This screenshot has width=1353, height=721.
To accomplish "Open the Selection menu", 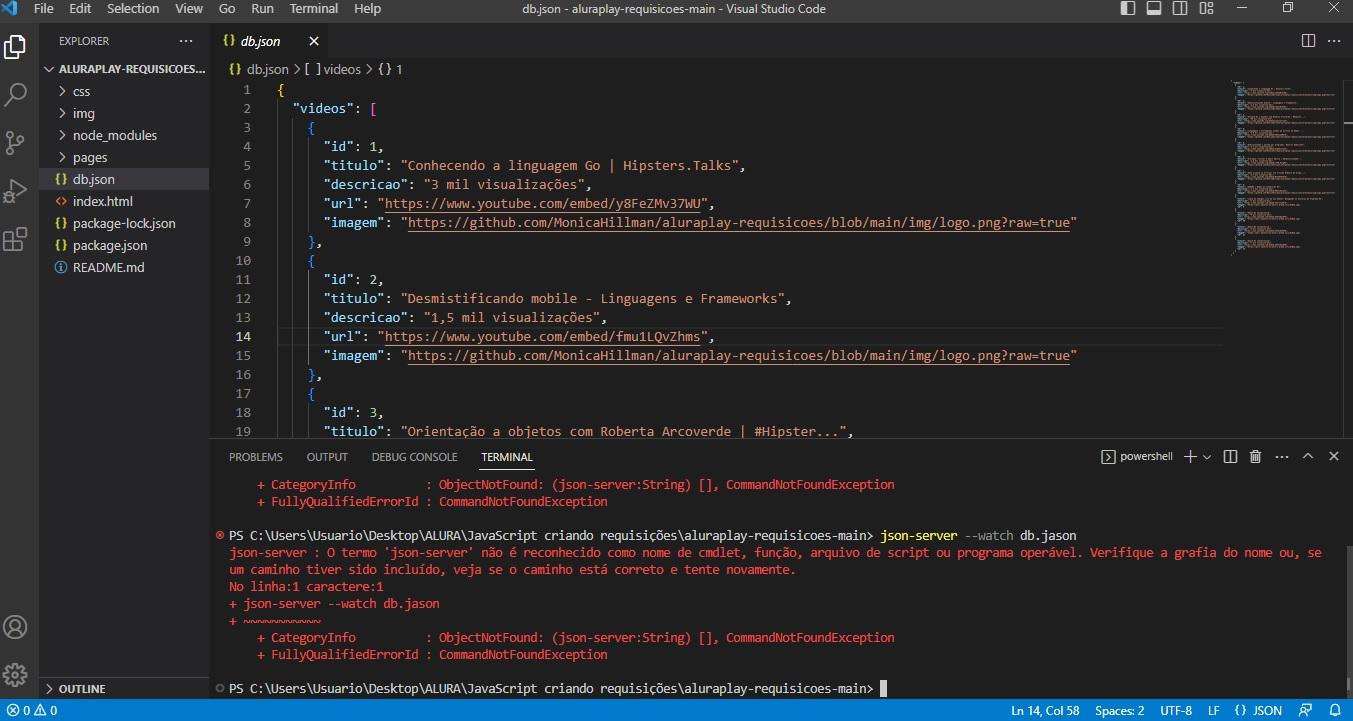I will pos(133,8).
